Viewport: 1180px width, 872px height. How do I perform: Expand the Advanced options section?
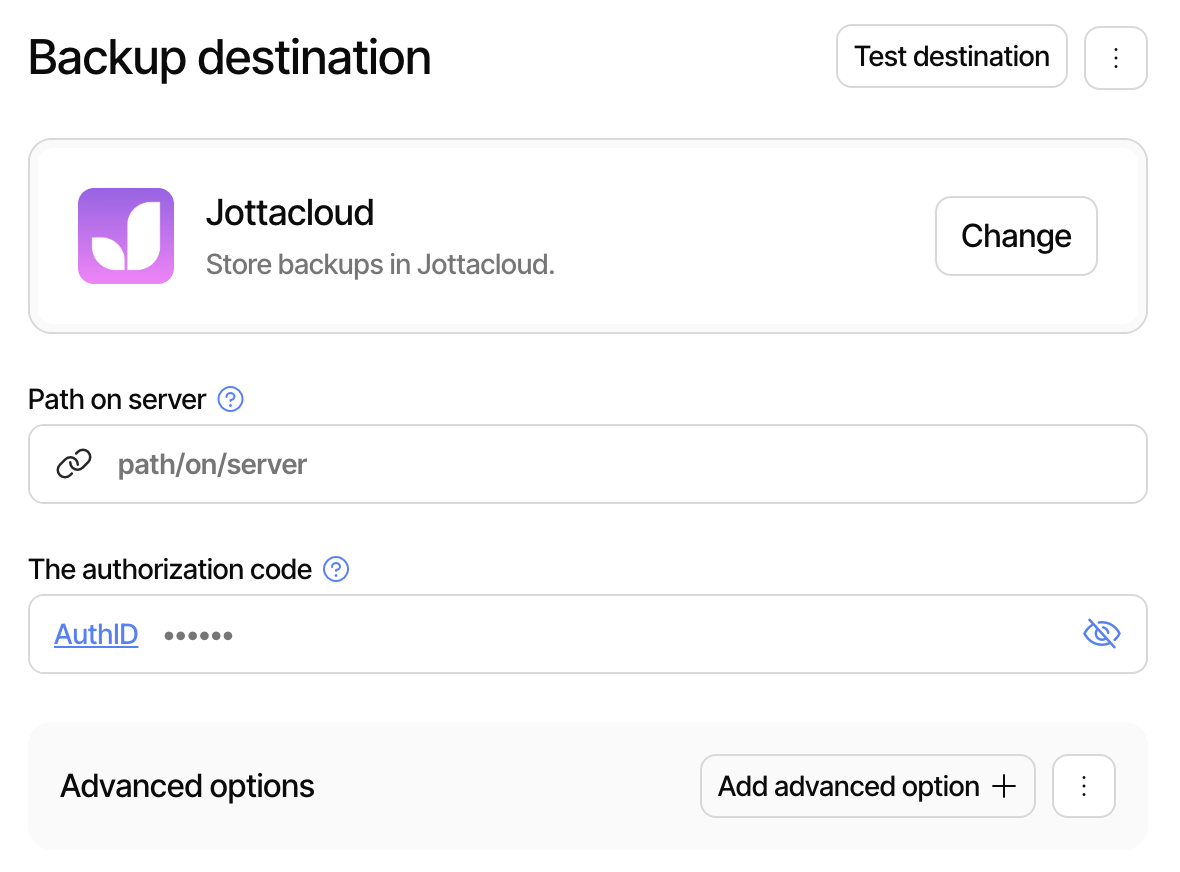pyautogui.click(x=187, y=786)
